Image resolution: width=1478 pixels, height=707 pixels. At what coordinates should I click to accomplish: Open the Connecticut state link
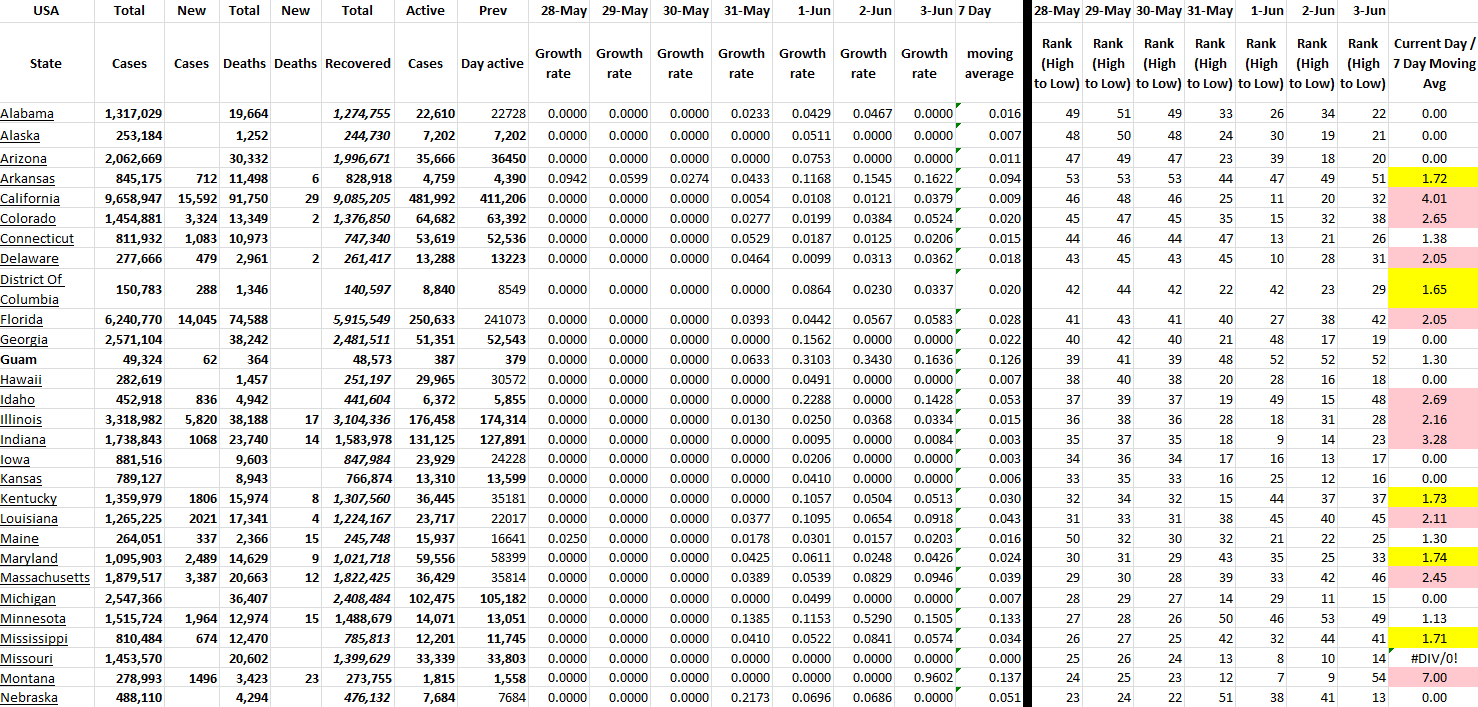click(x=37, y=239)
